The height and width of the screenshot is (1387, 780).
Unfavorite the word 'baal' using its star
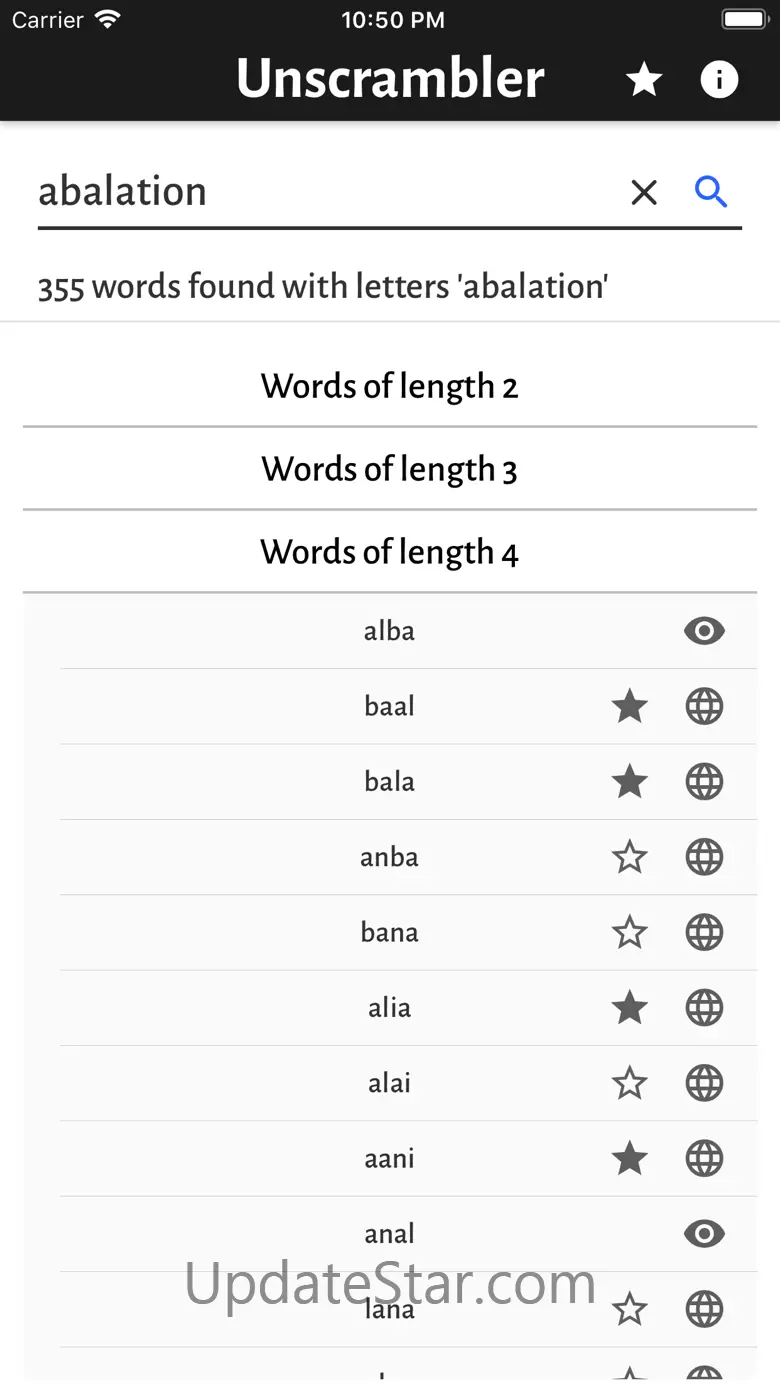tap(629, 707)
